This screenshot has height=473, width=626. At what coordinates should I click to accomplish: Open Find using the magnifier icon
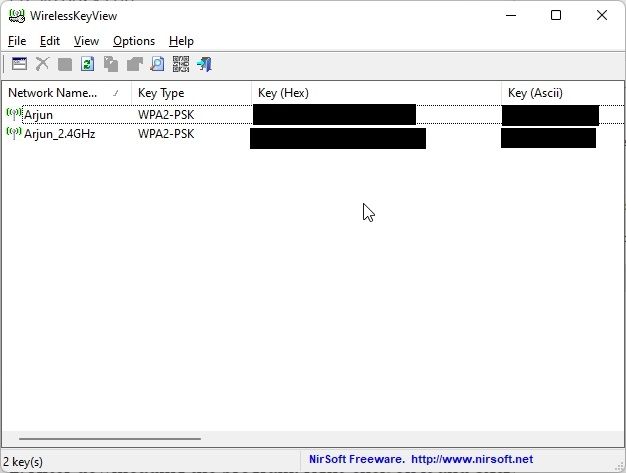point(157,64)
